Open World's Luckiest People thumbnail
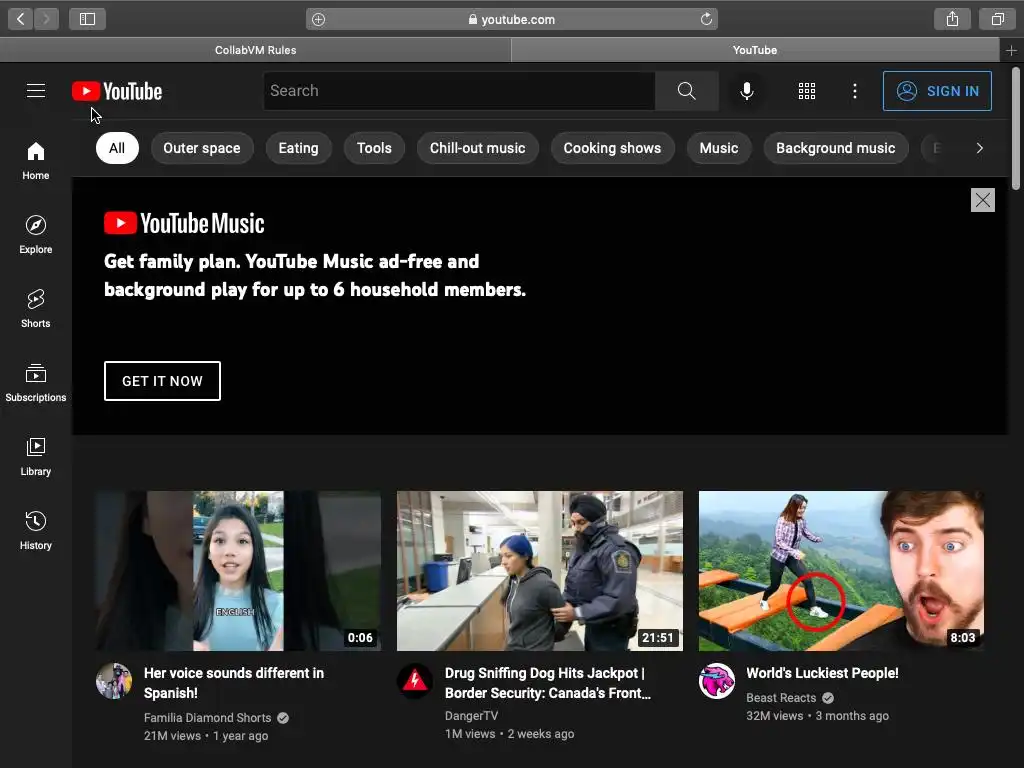Screen dimensions: 1024x768 (x=841, y=571)
